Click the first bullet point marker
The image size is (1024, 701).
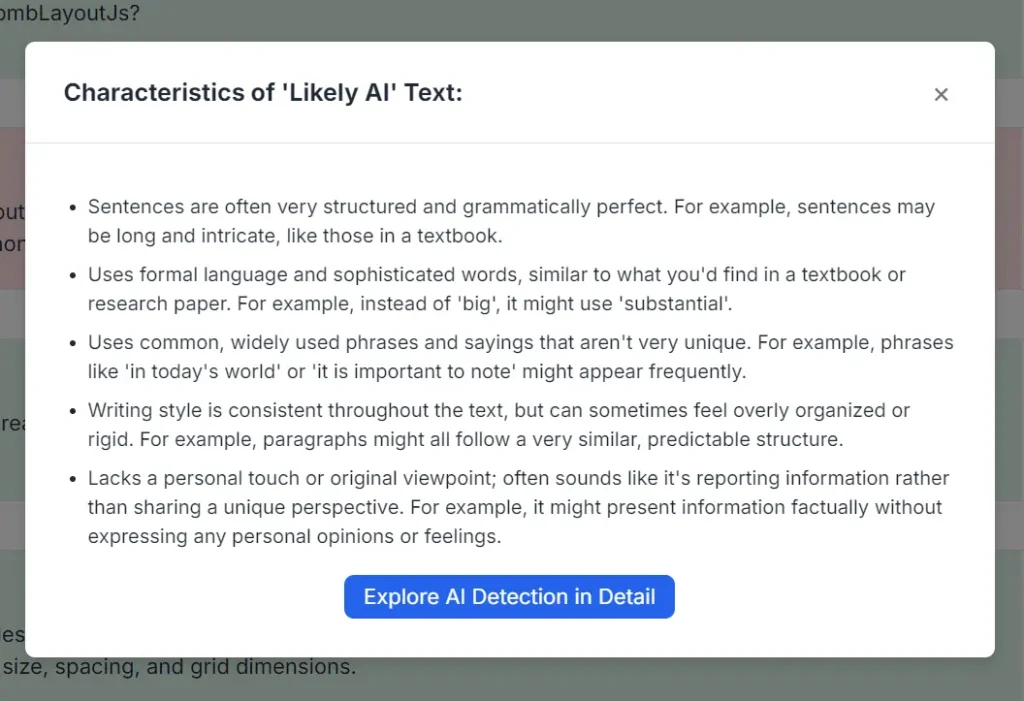pyautogui.click(x=71, y=207)
